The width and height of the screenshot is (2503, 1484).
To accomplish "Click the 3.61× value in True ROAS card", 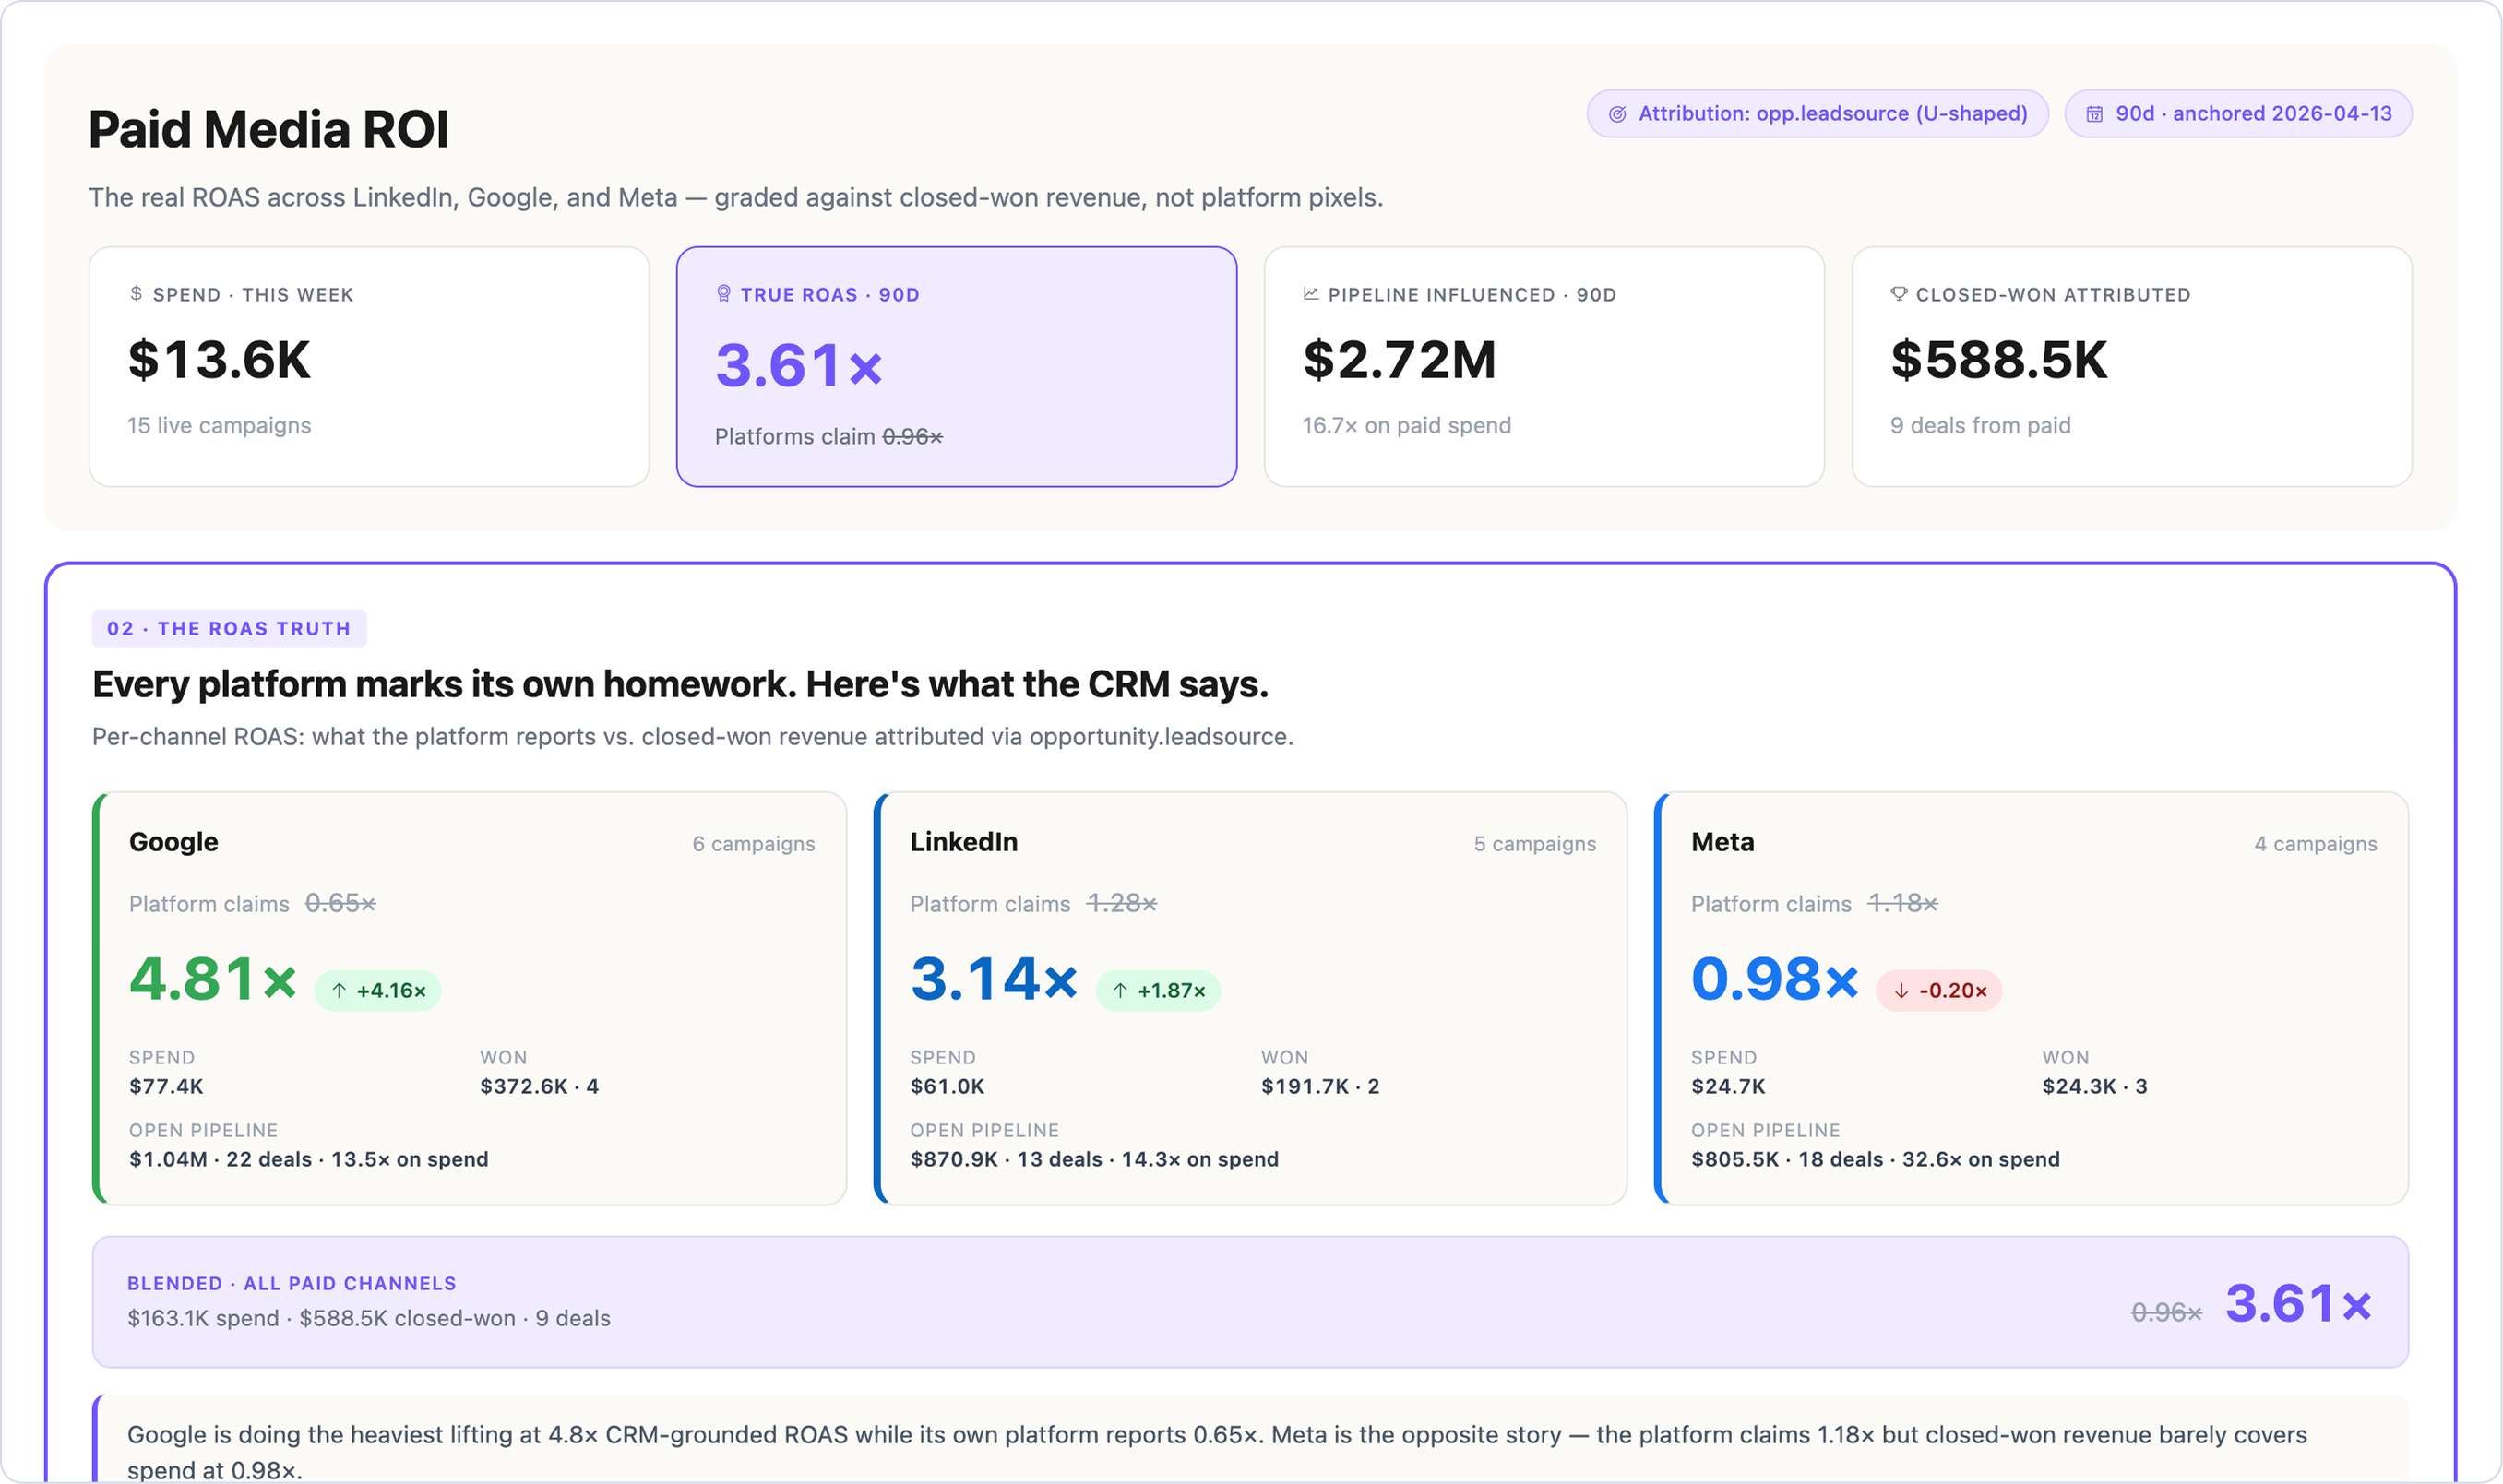I will pyautogui.click(x=799, y=366).
